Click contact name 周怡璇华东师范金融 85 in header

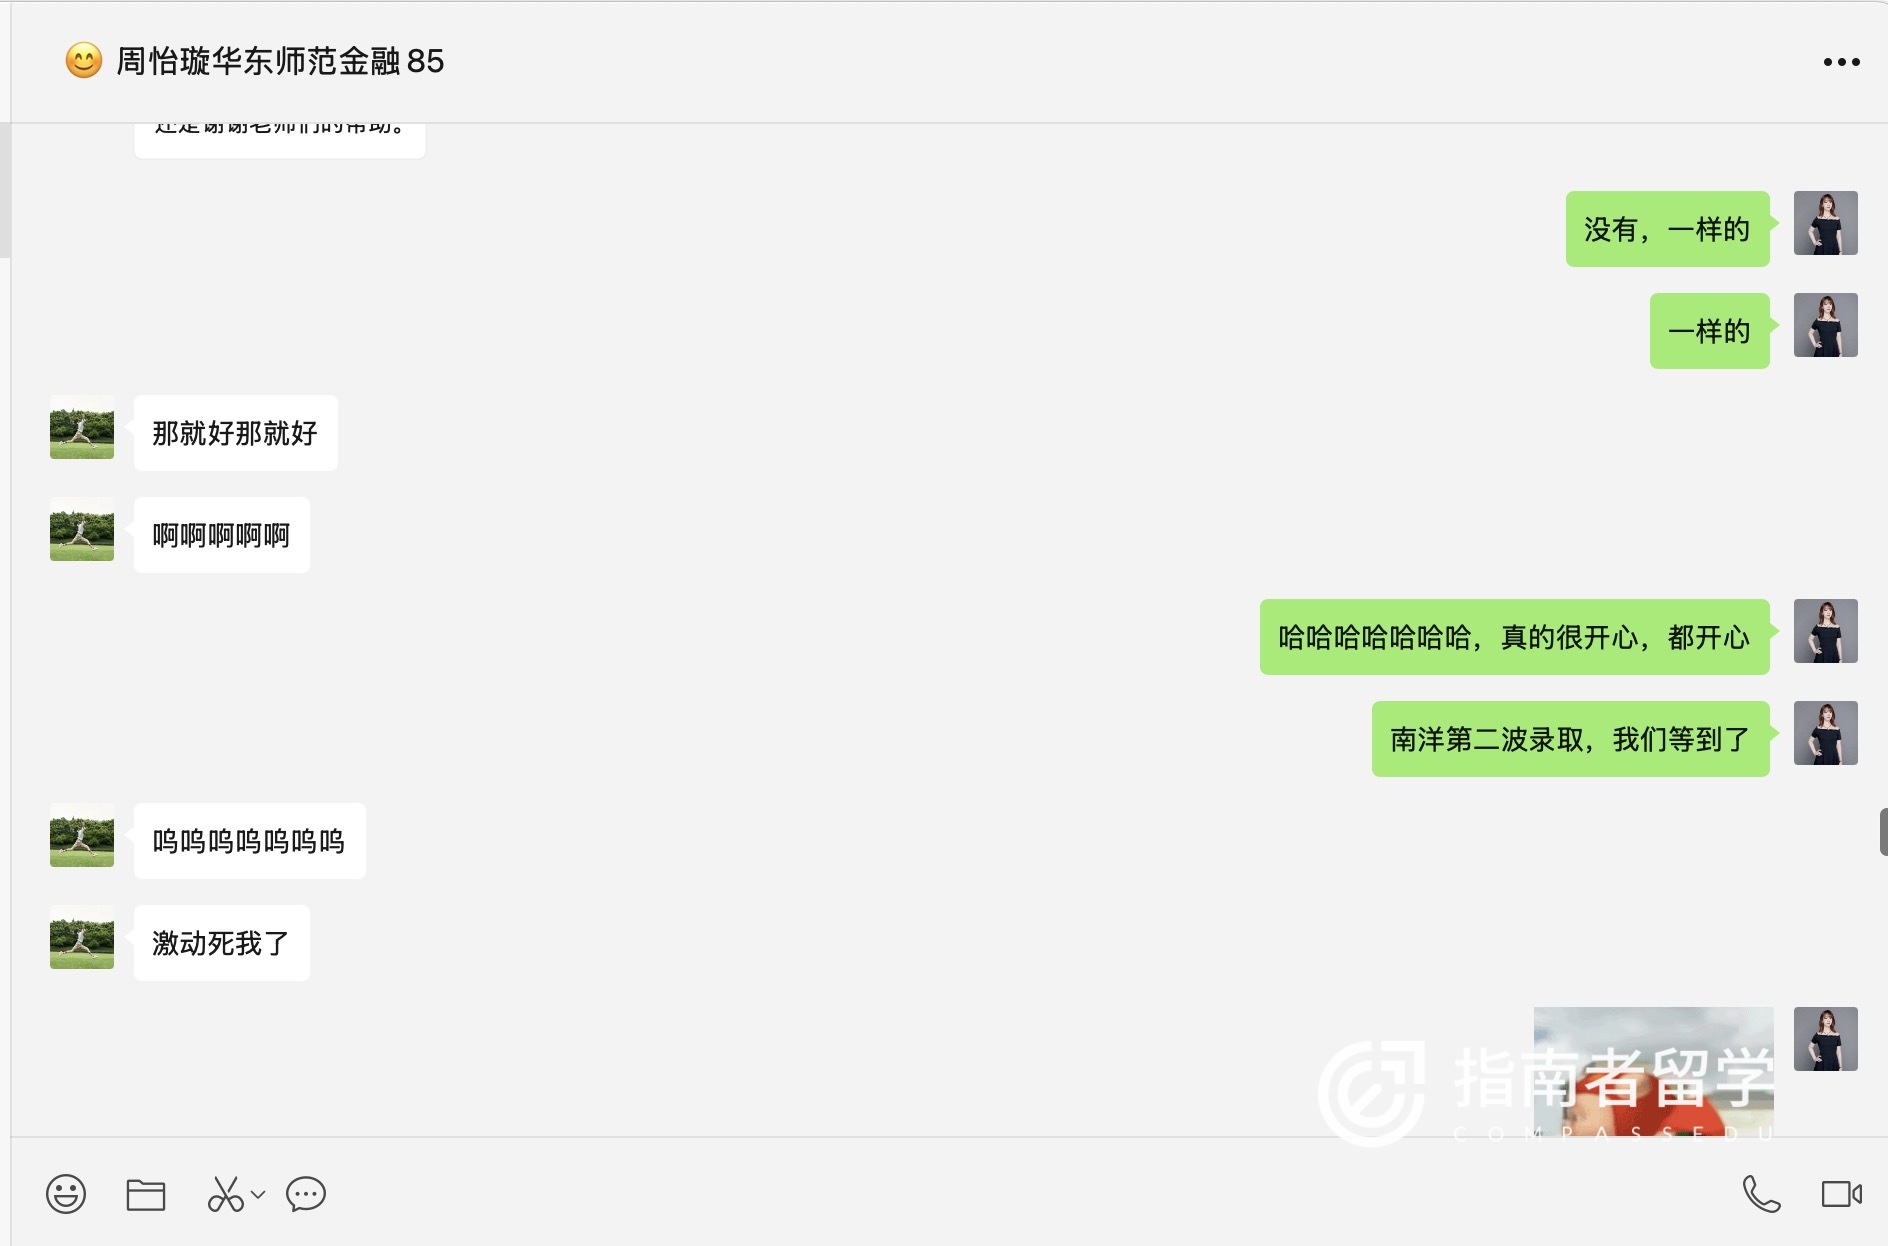click(280, 61)
